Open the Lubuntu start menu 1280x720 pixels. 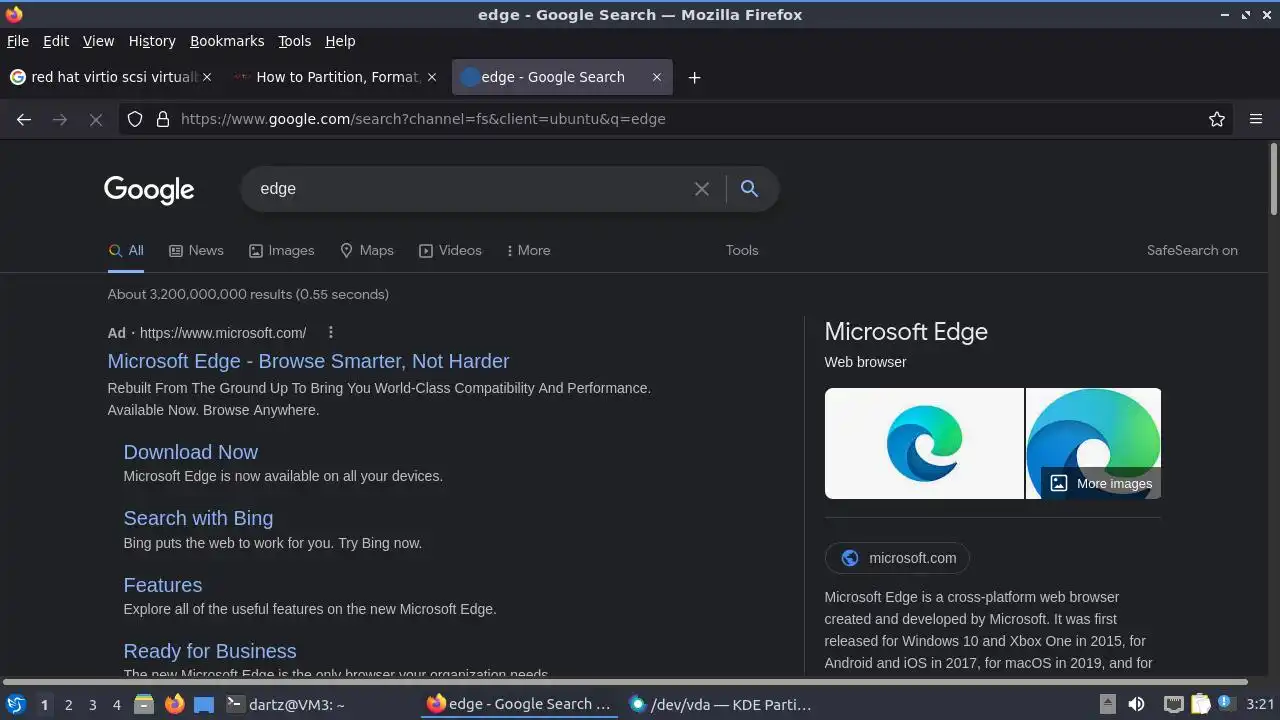(15, 705)
